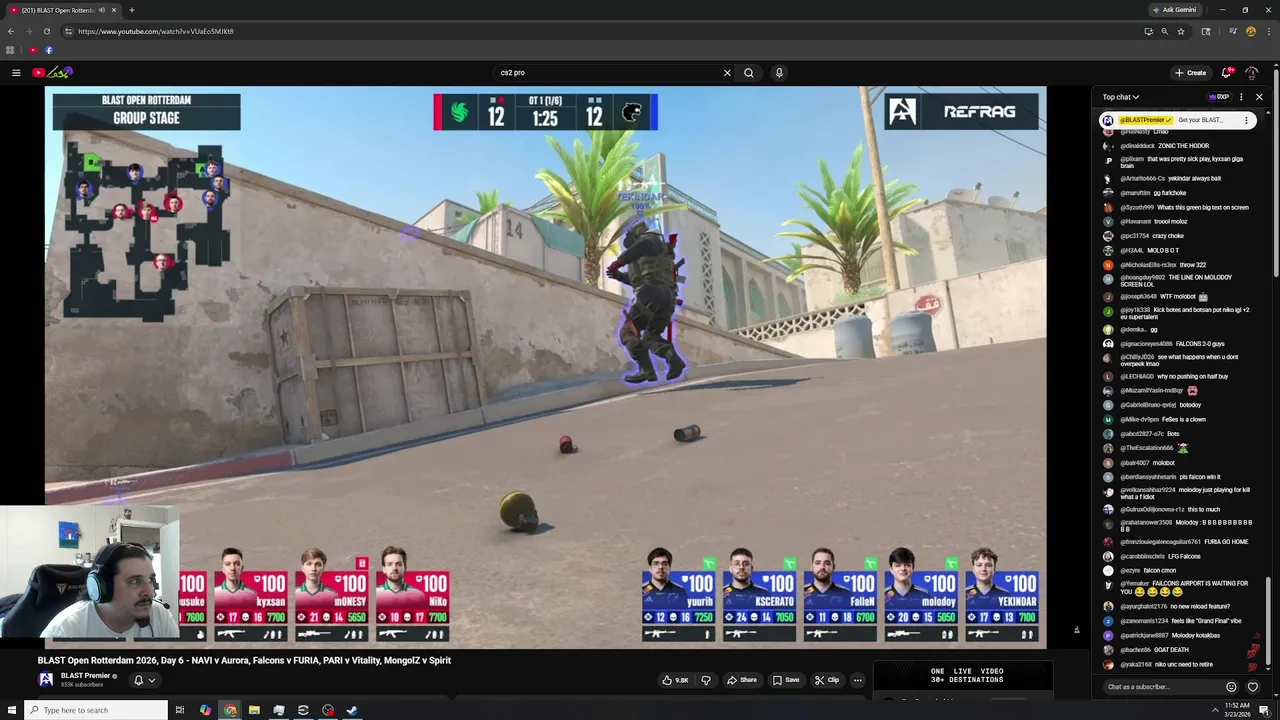
Task: Install app icon in address bar
Action: pyautogui.click(x=1148, y=31)
